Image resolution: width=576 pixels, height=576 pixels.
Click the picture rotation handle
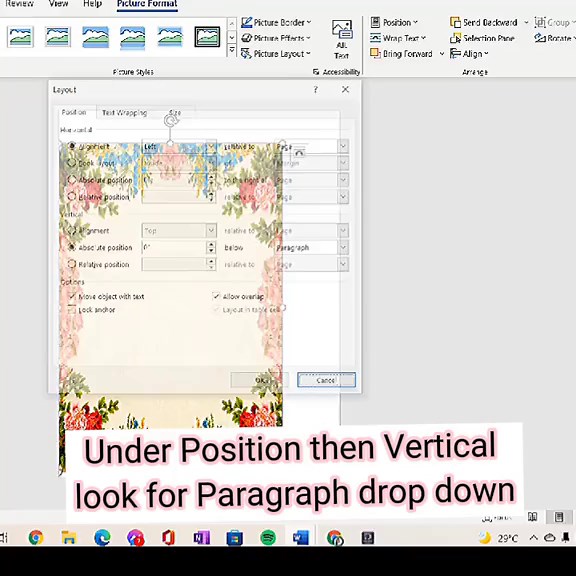170,120
